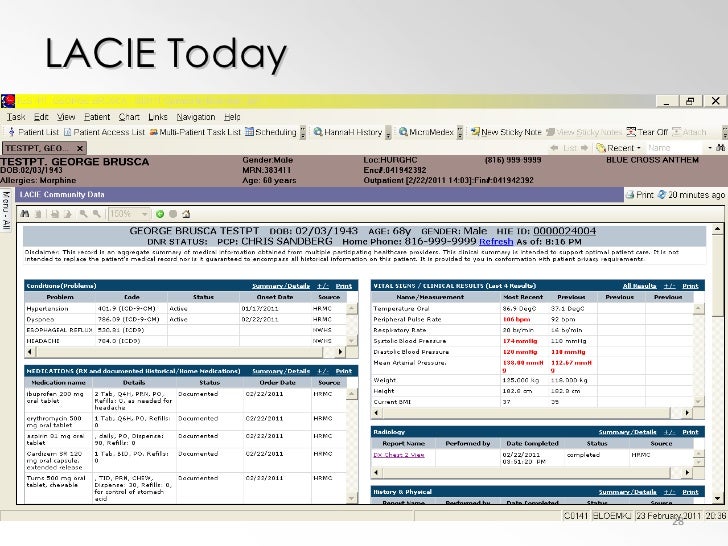
Task: Click the binoculars search icon beside Name field
Action: (x=721, y=148)
